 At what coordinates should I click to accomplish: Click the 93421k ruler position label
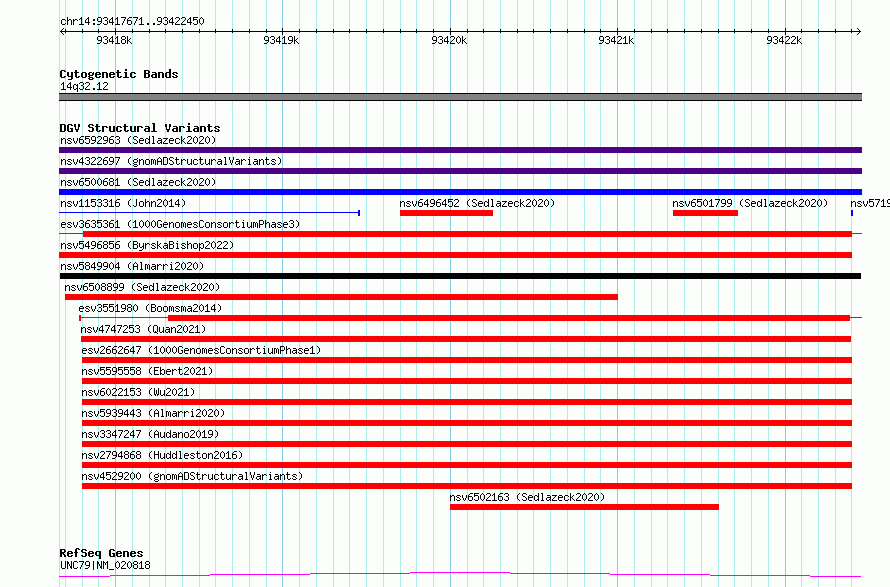[x=616, y=40]
